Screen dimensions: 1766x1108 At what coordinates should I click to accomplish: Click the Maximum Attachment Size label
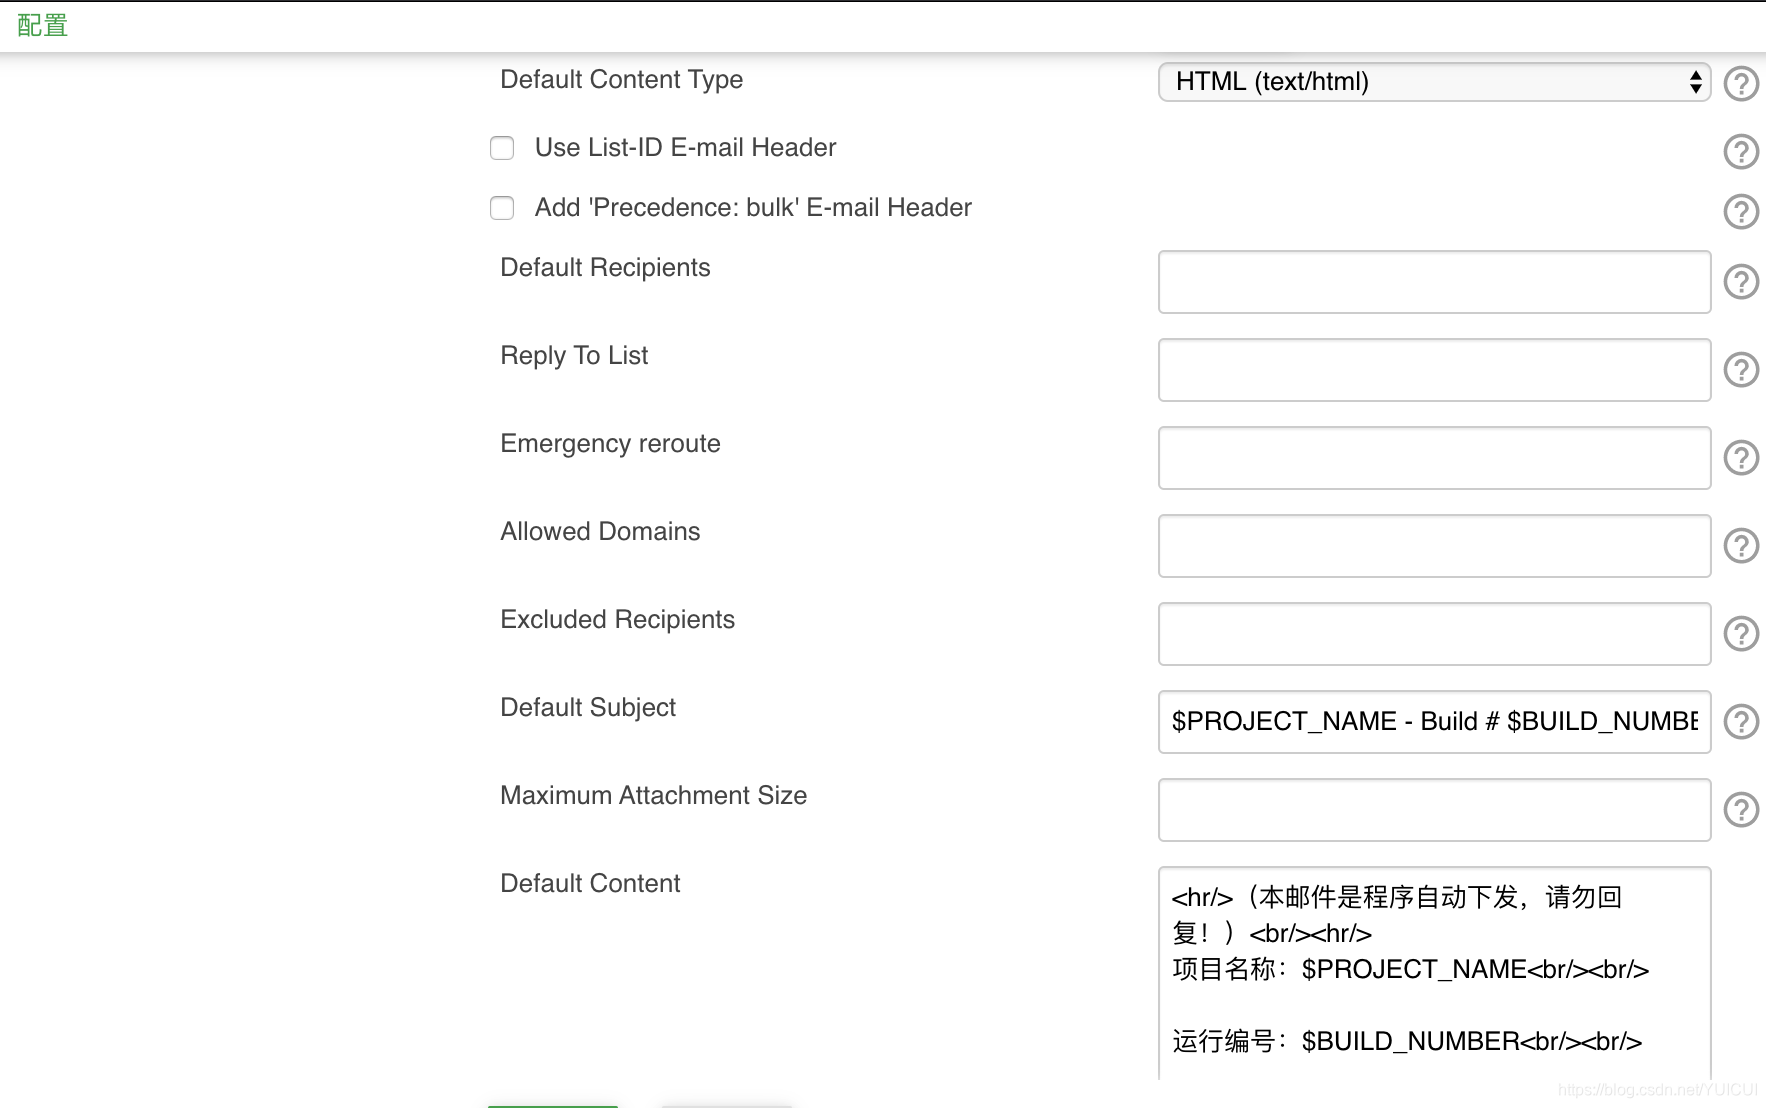click(653, 796)
